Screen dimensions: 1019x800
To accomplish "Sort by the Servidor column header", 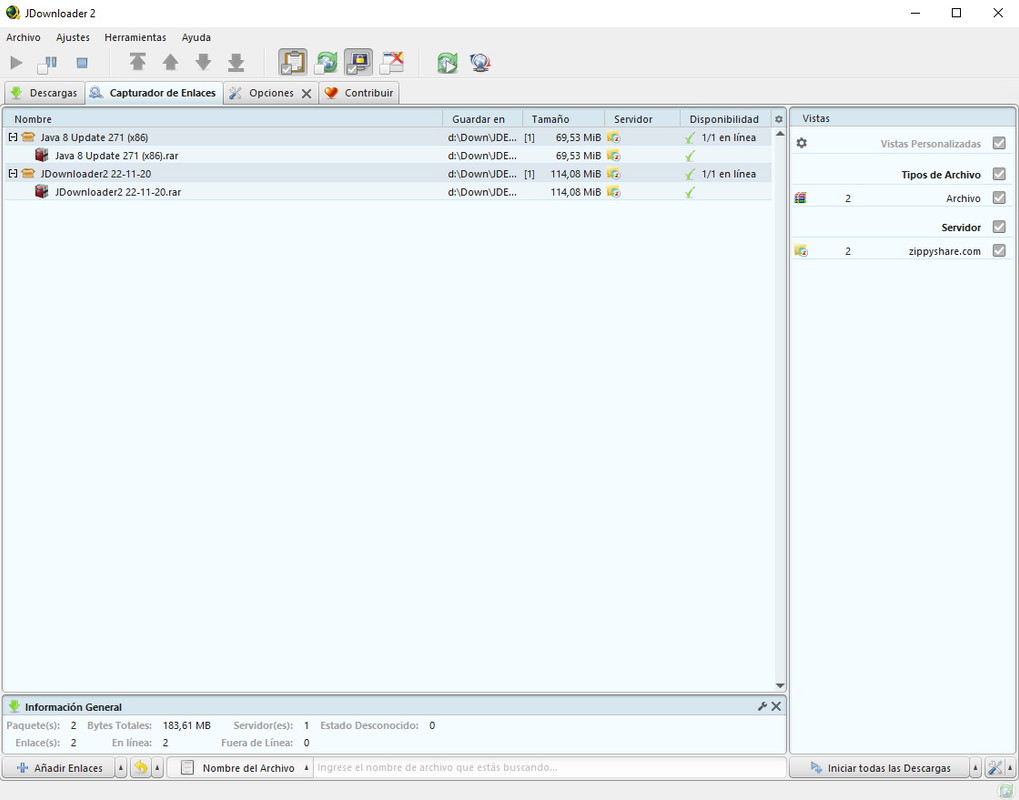I will (x=642, y=119).
